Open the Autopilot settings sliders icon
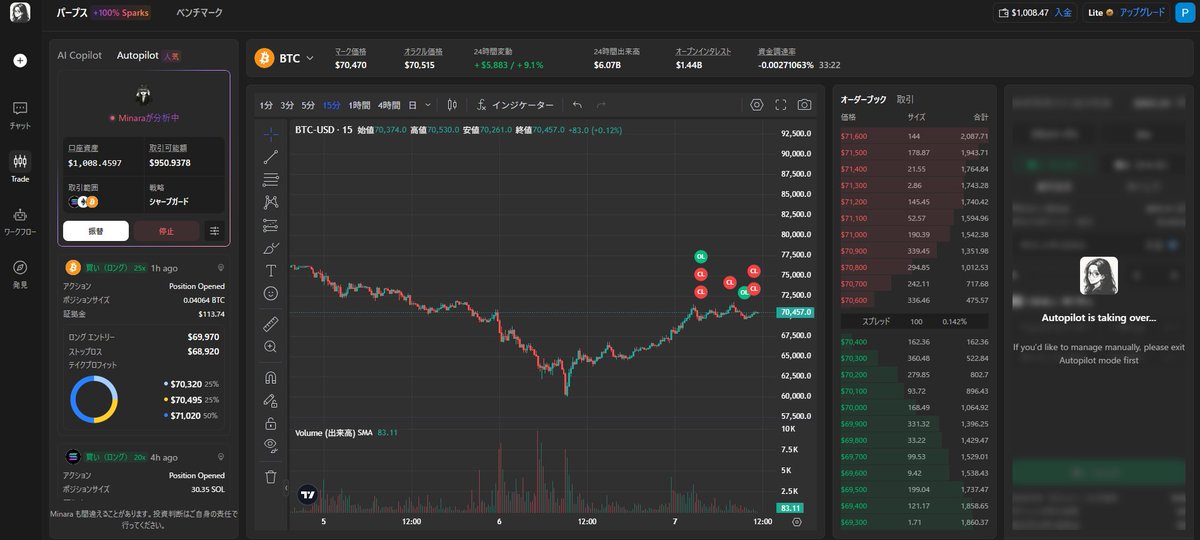The image size is (1200, 540). click(x=214, y=231)
